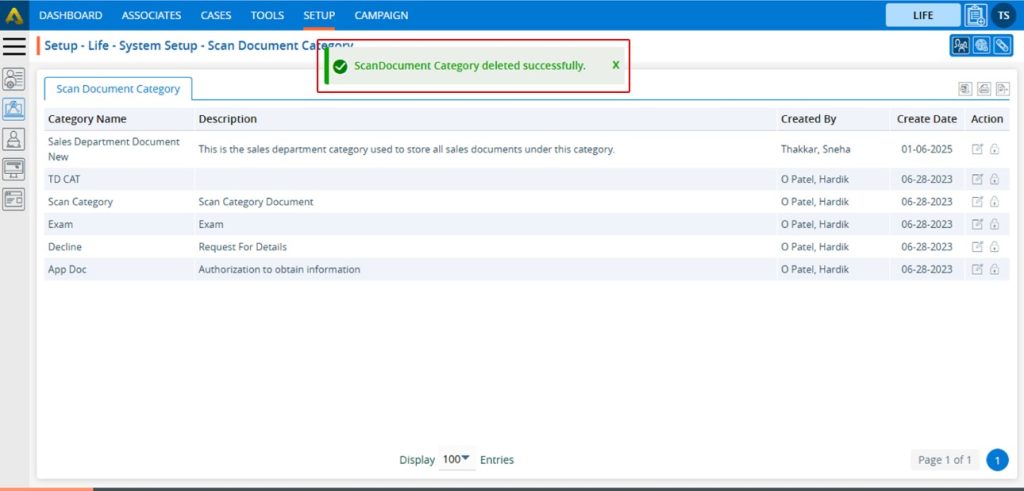The width and height of the screenshot is (1024, 491).
Task: Click the LIFE button in header
Action: [922, 15]
